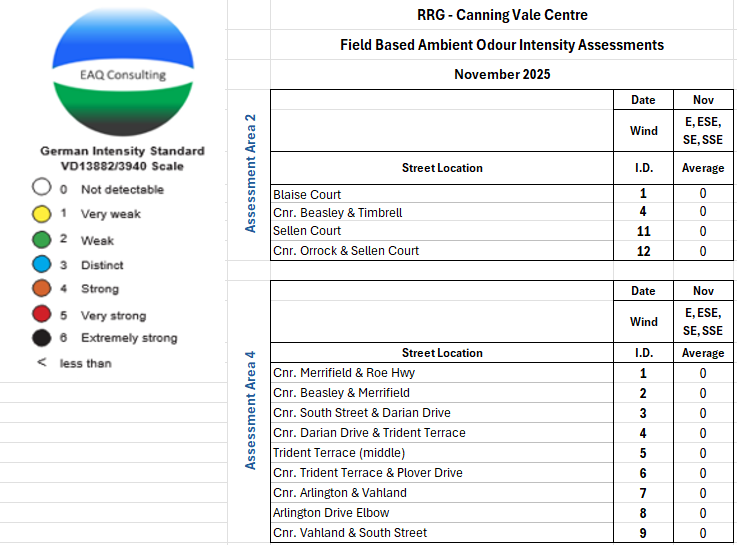Image resolution: width=737 pixels, height=545 pixels.
Task: Select the 'RRG - Canning Vale Centre' title cell
Action: 501,15
